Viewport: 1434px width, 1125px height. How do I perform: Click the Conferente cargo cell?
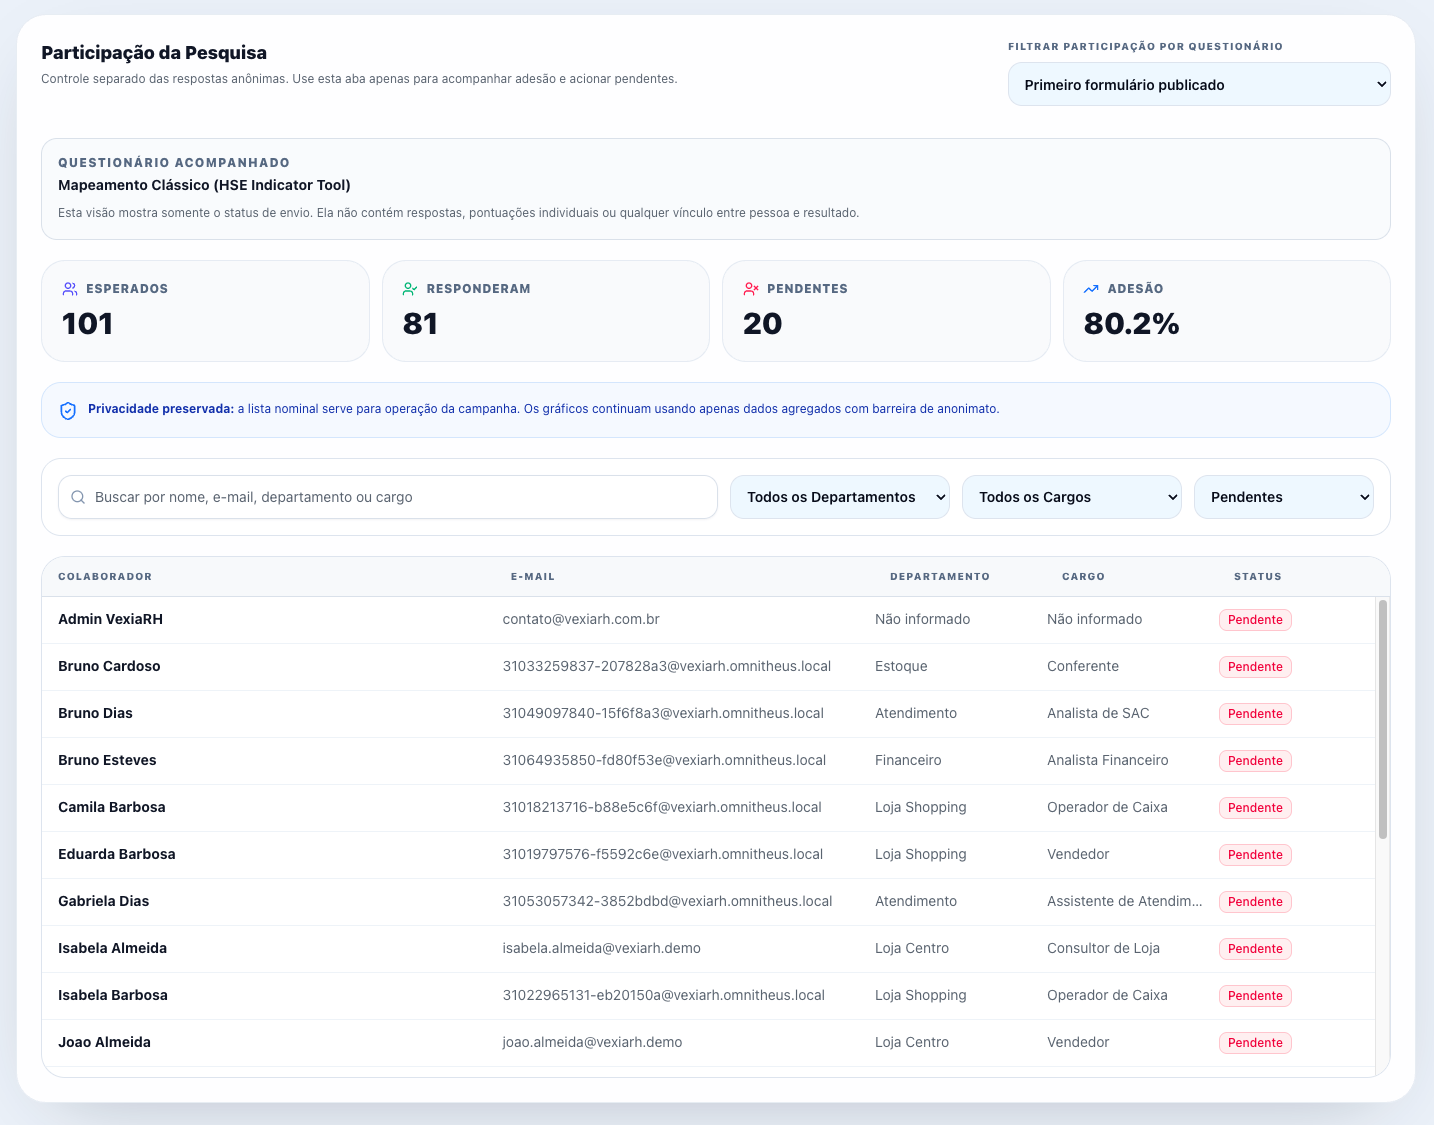pyautogui.click(x=1083, y=666)
